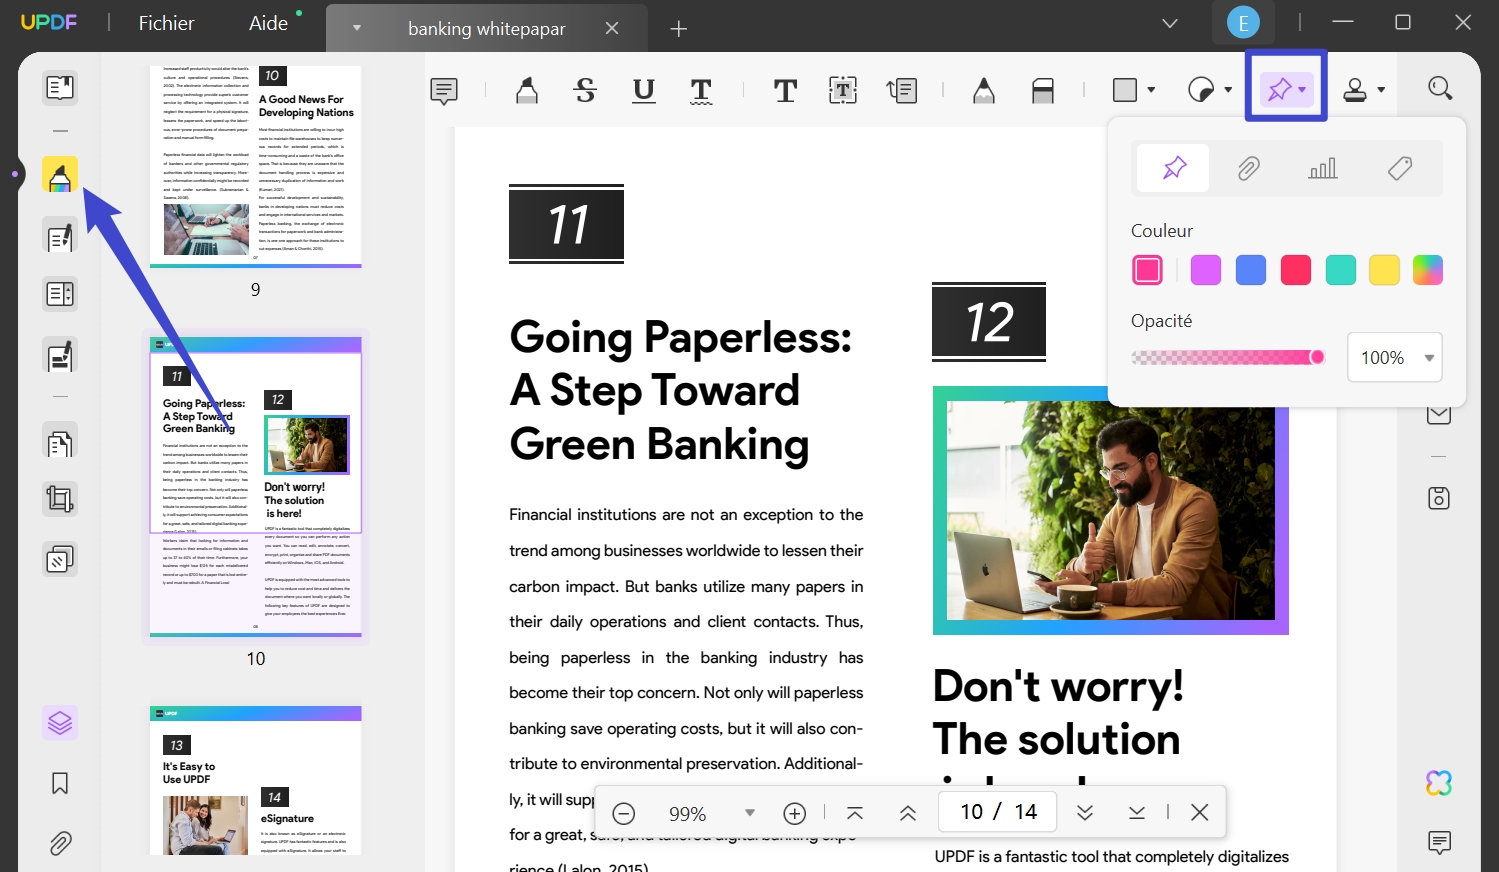Switch to the paperclip attachment tab
1499x872 pixels.
click(x=1247, y=168)
